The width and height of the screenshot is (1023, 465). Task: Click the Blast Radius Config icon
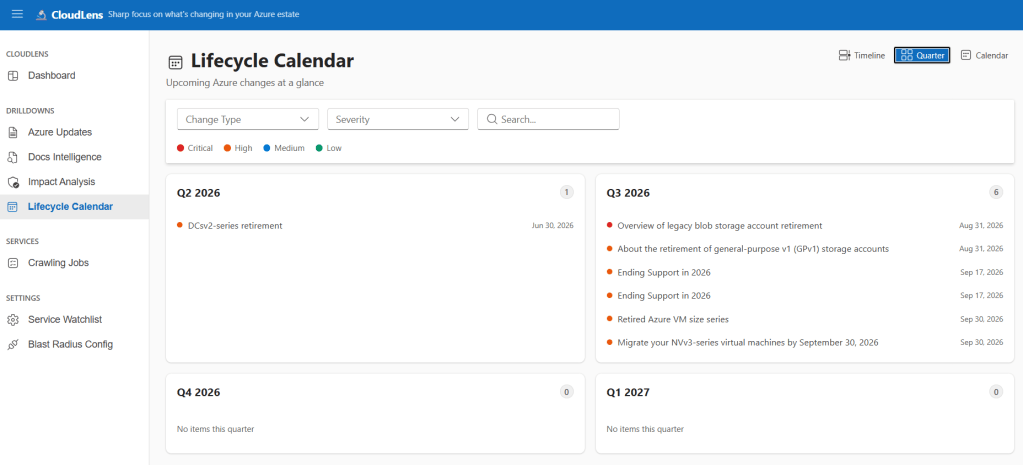(13, 344)
